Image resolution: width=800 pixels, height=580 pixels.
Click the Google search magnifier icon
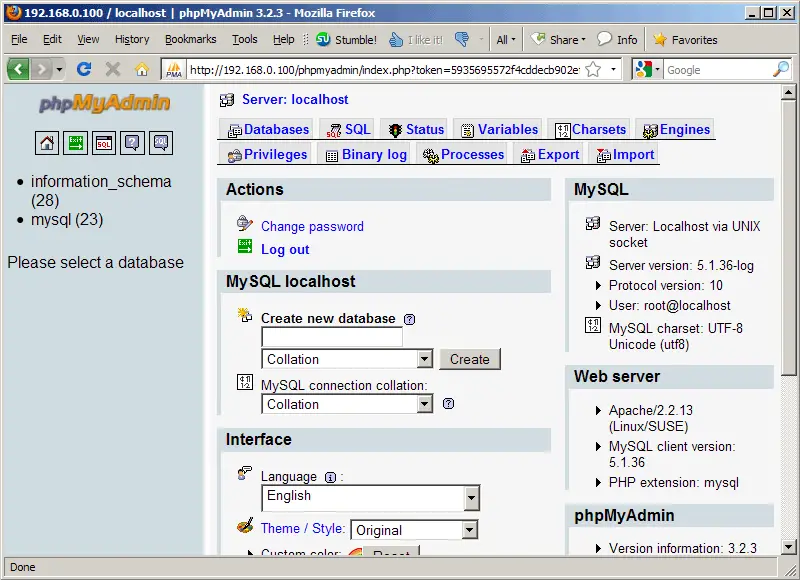pos(781,69)
